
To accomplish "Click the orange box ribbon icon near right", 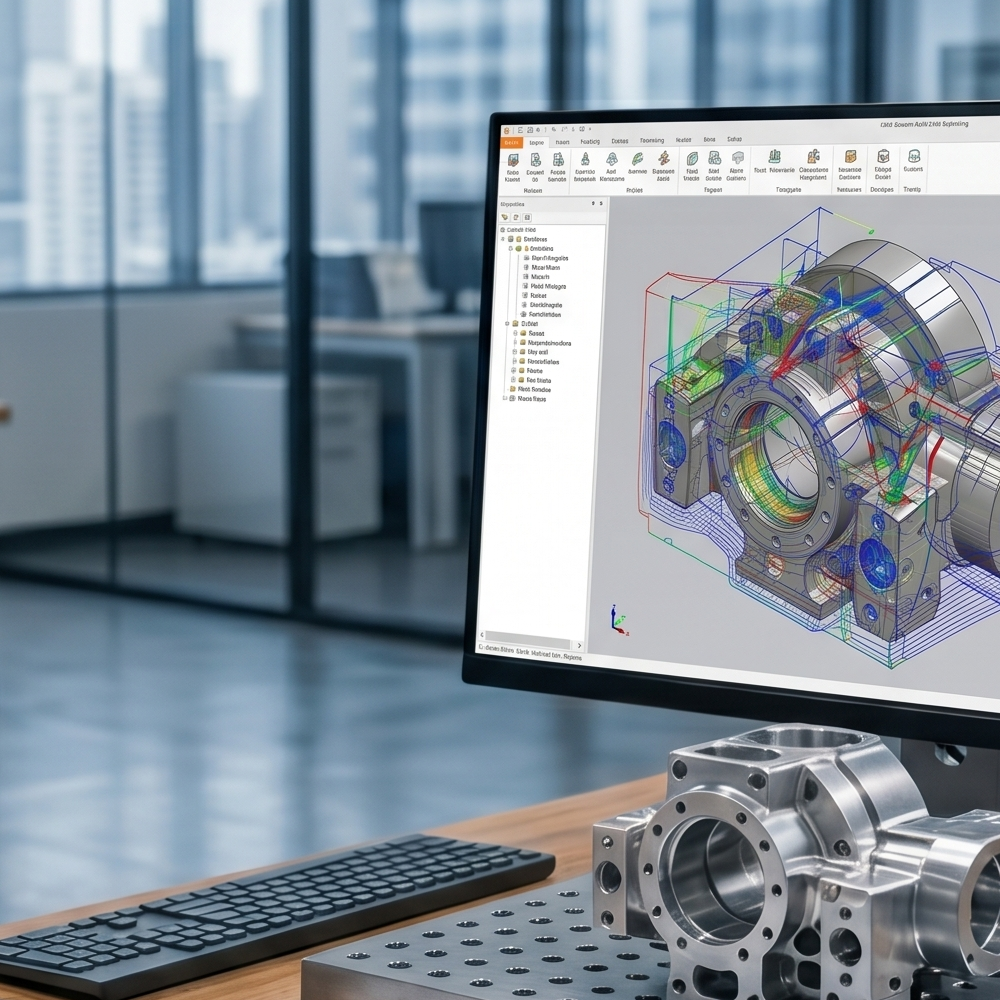I will (850, 156).
